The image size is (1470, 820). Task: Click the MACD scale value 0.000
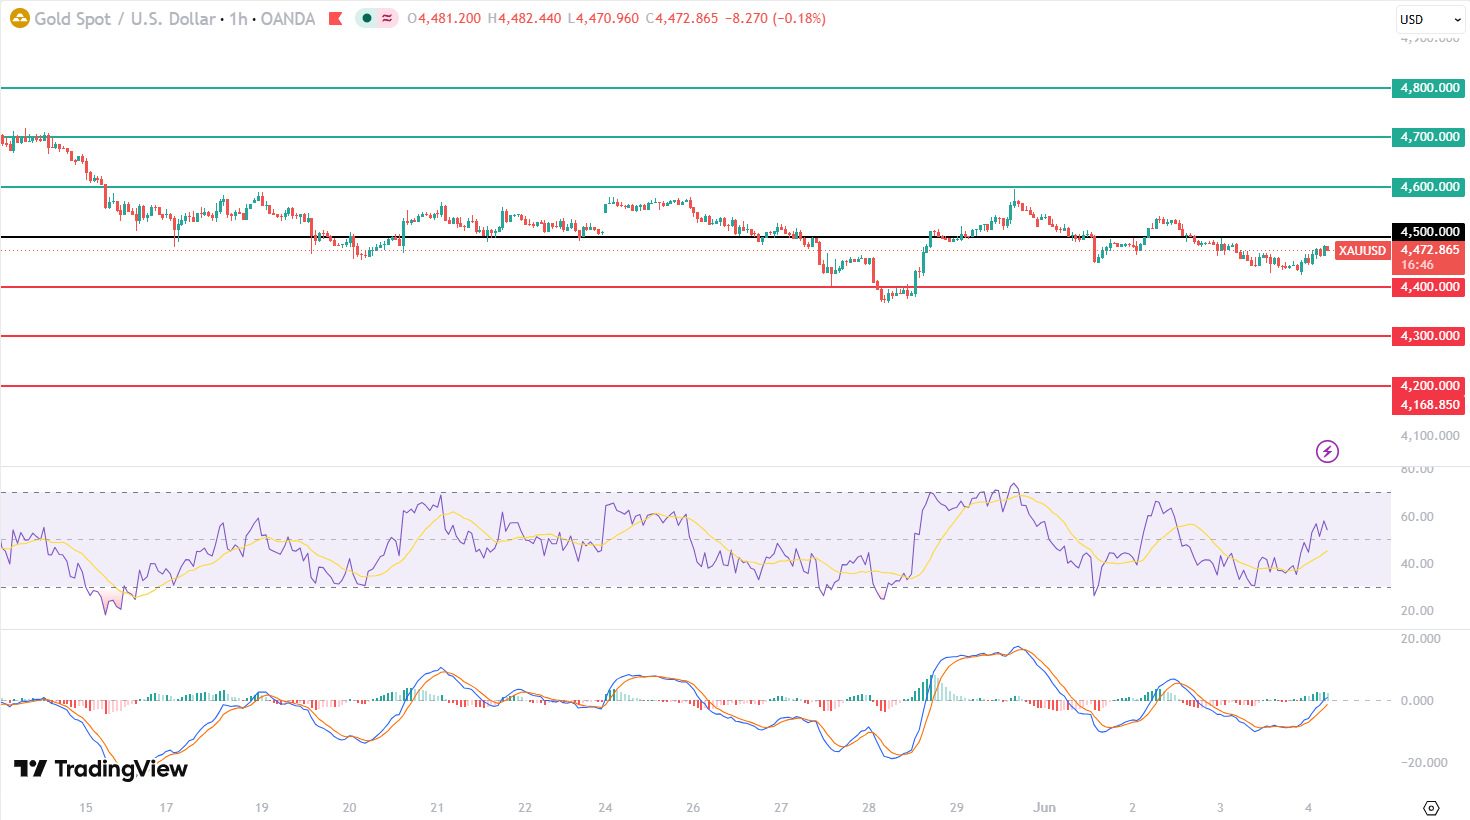1417,701
